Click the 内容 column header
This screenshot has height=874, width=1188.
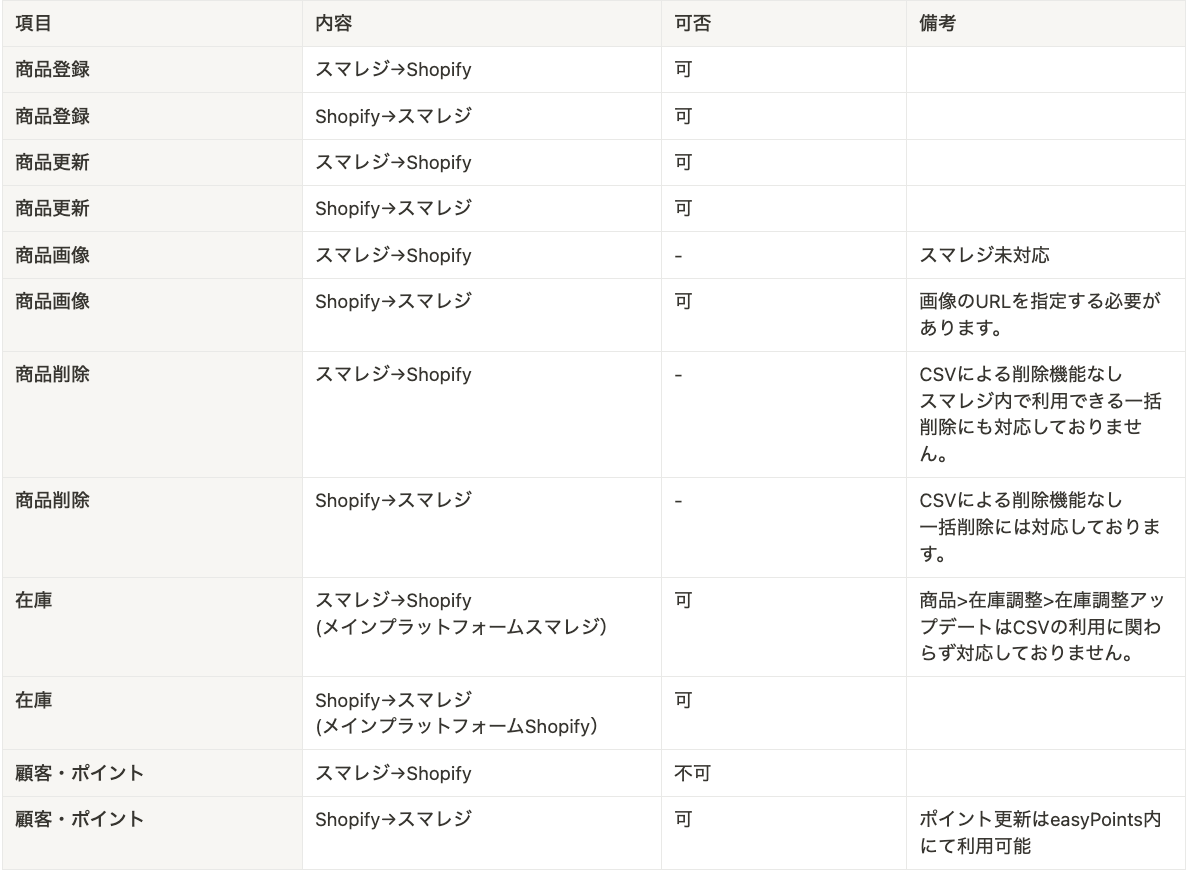333,23
